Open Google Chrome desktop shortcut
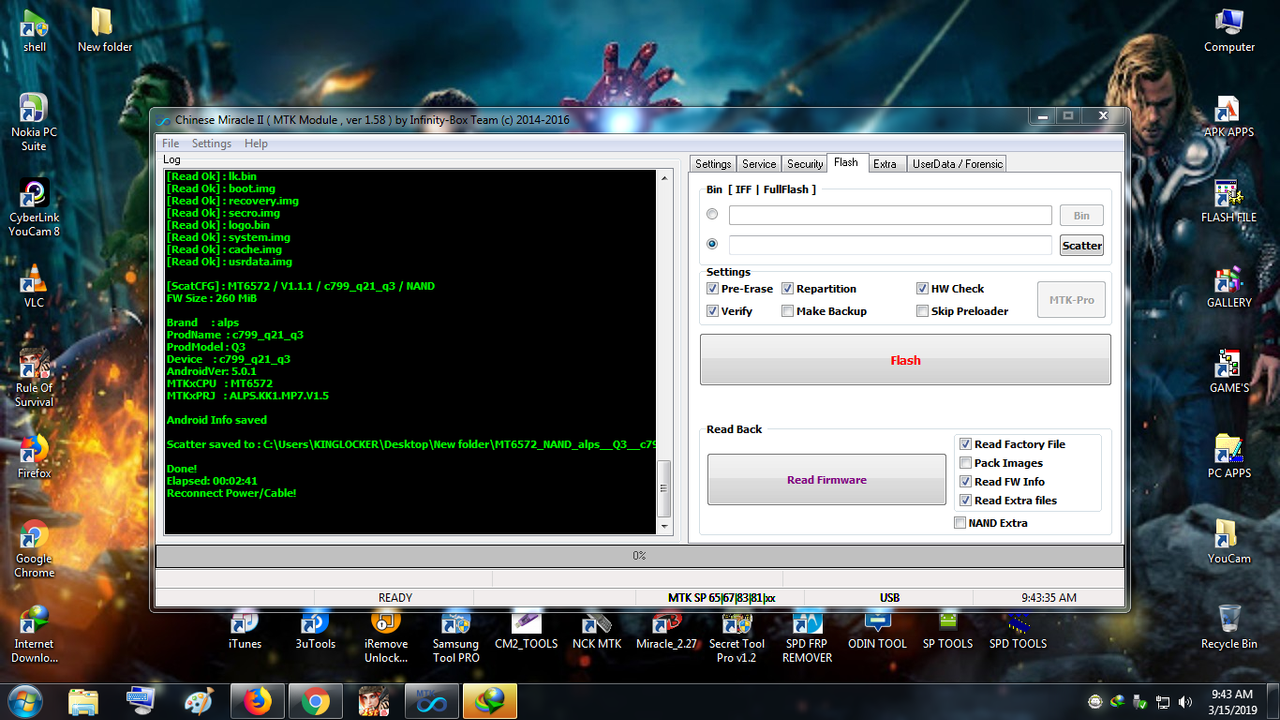This screenshot has height=720, width=1280. 34,549
